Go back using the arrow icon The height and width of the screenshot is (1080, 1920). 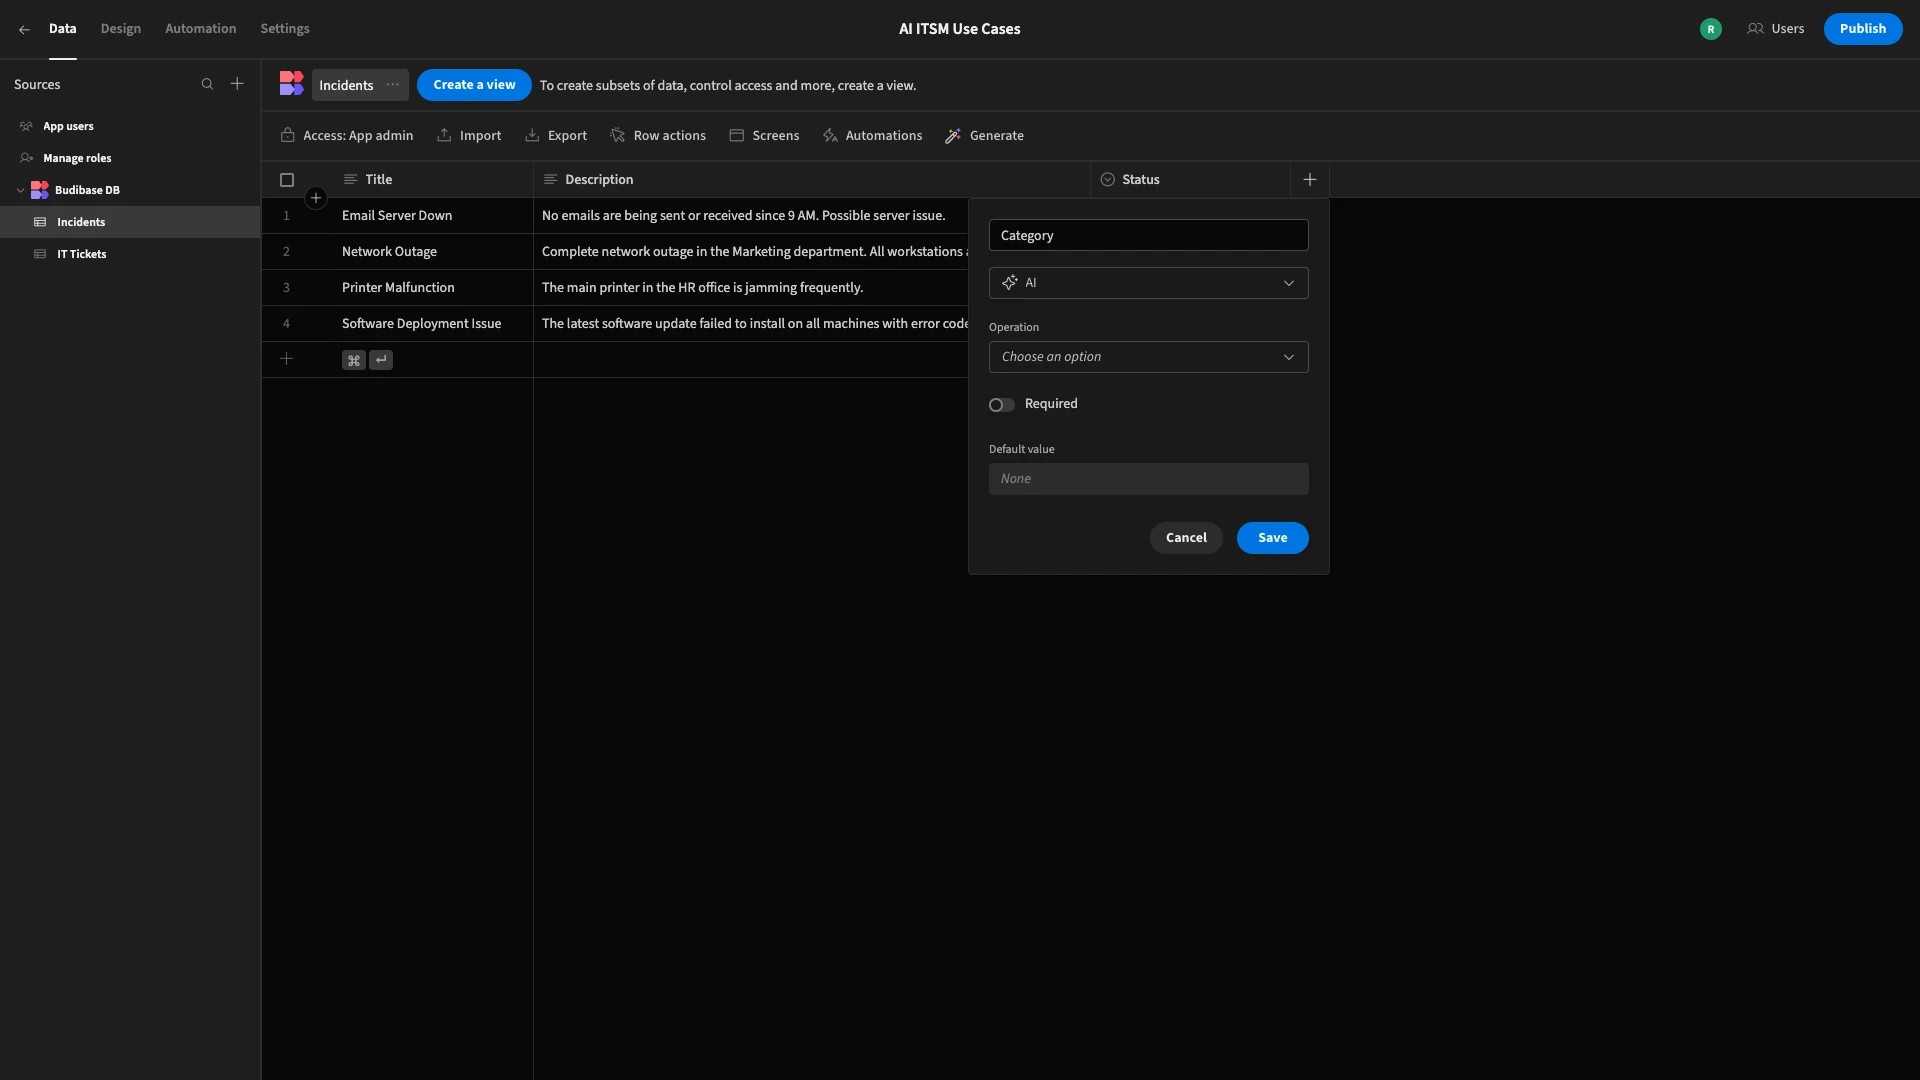pyautogui.click(x=24, y=29)
